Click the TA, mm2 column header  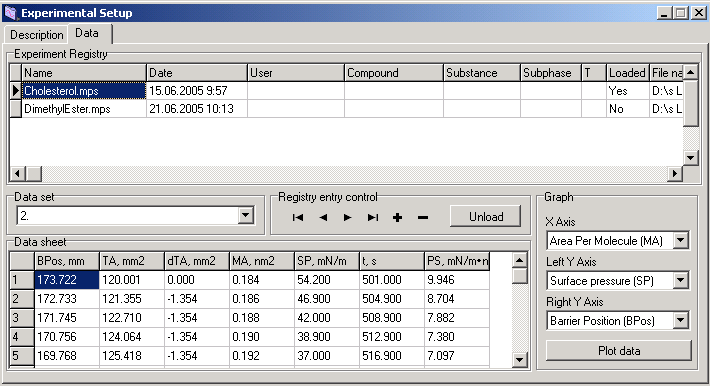(132, 261)
